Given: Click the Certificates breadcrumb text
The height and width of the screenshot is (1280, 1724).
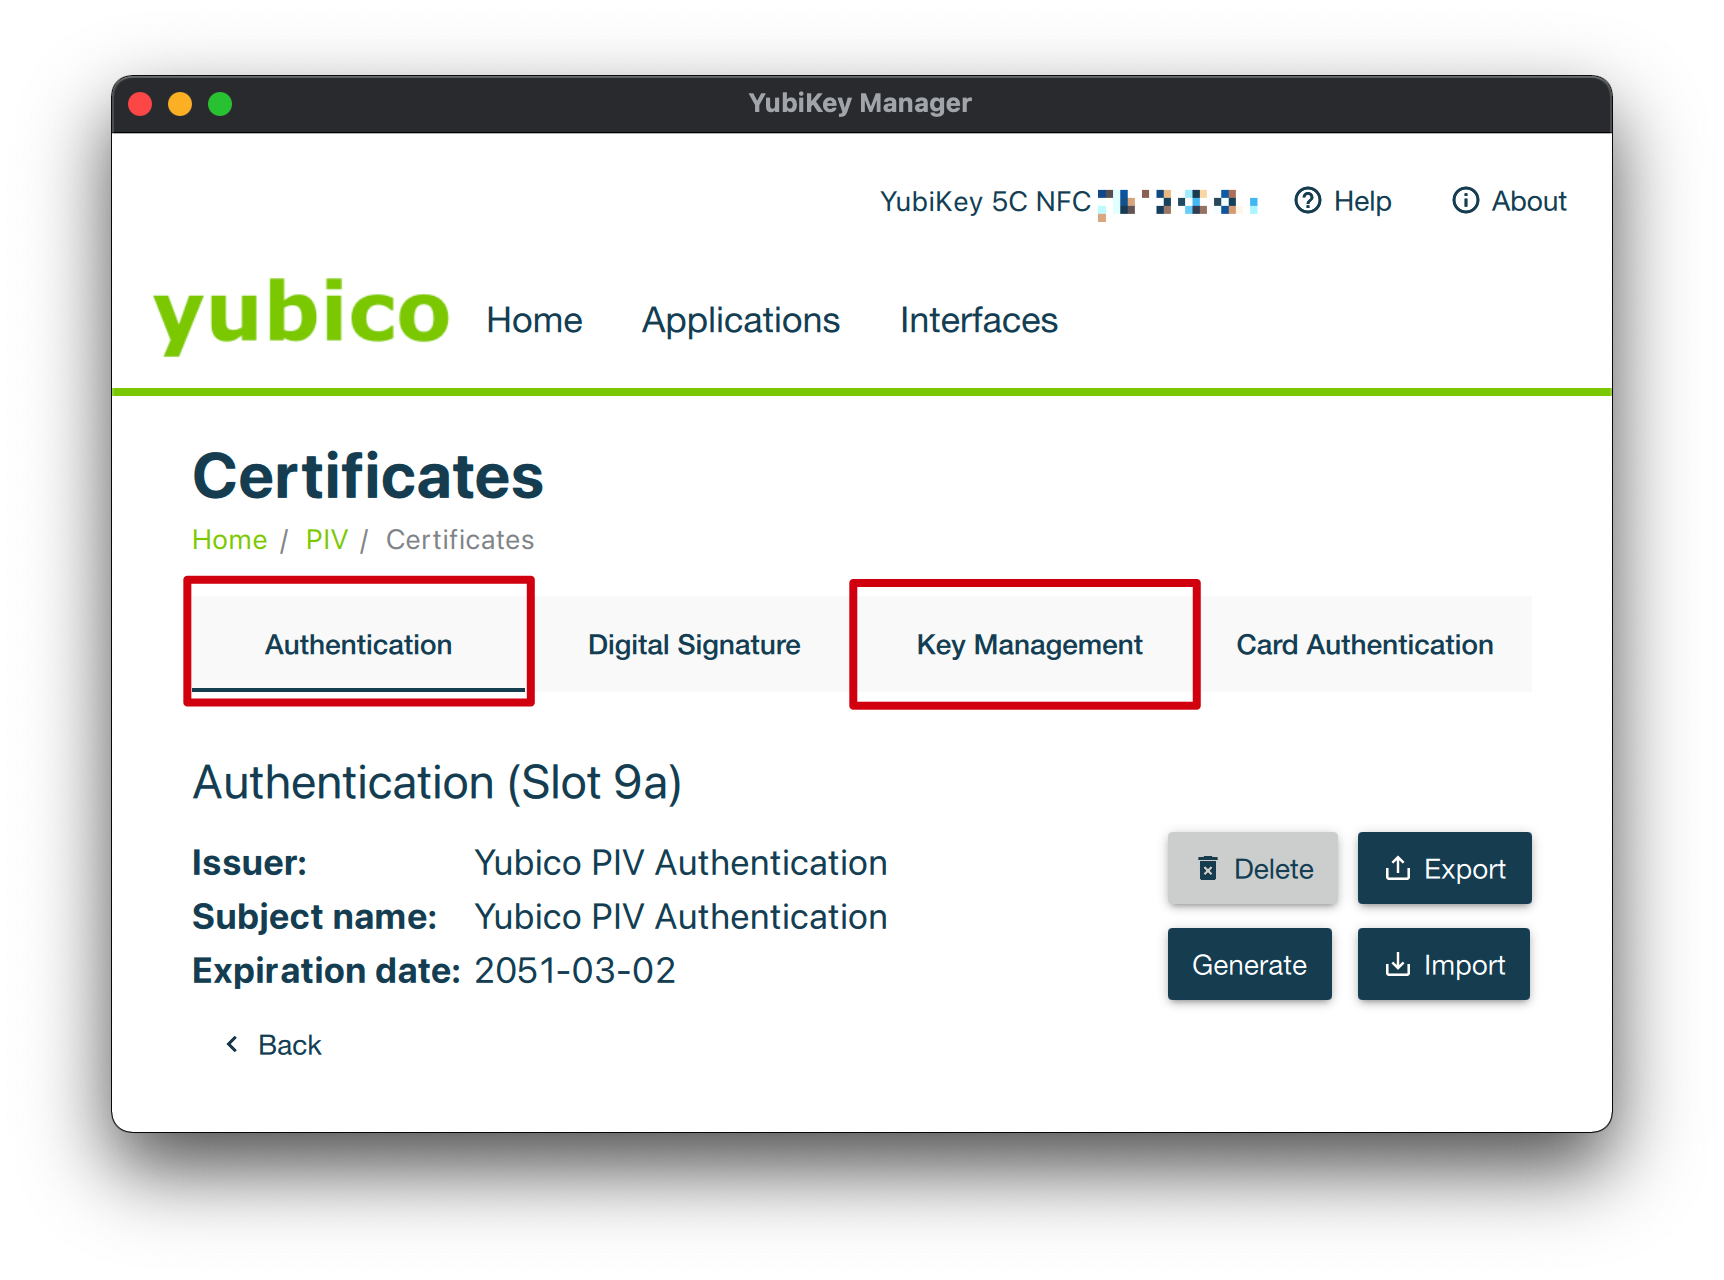Looking at the screenshot, I should [460, 540].
